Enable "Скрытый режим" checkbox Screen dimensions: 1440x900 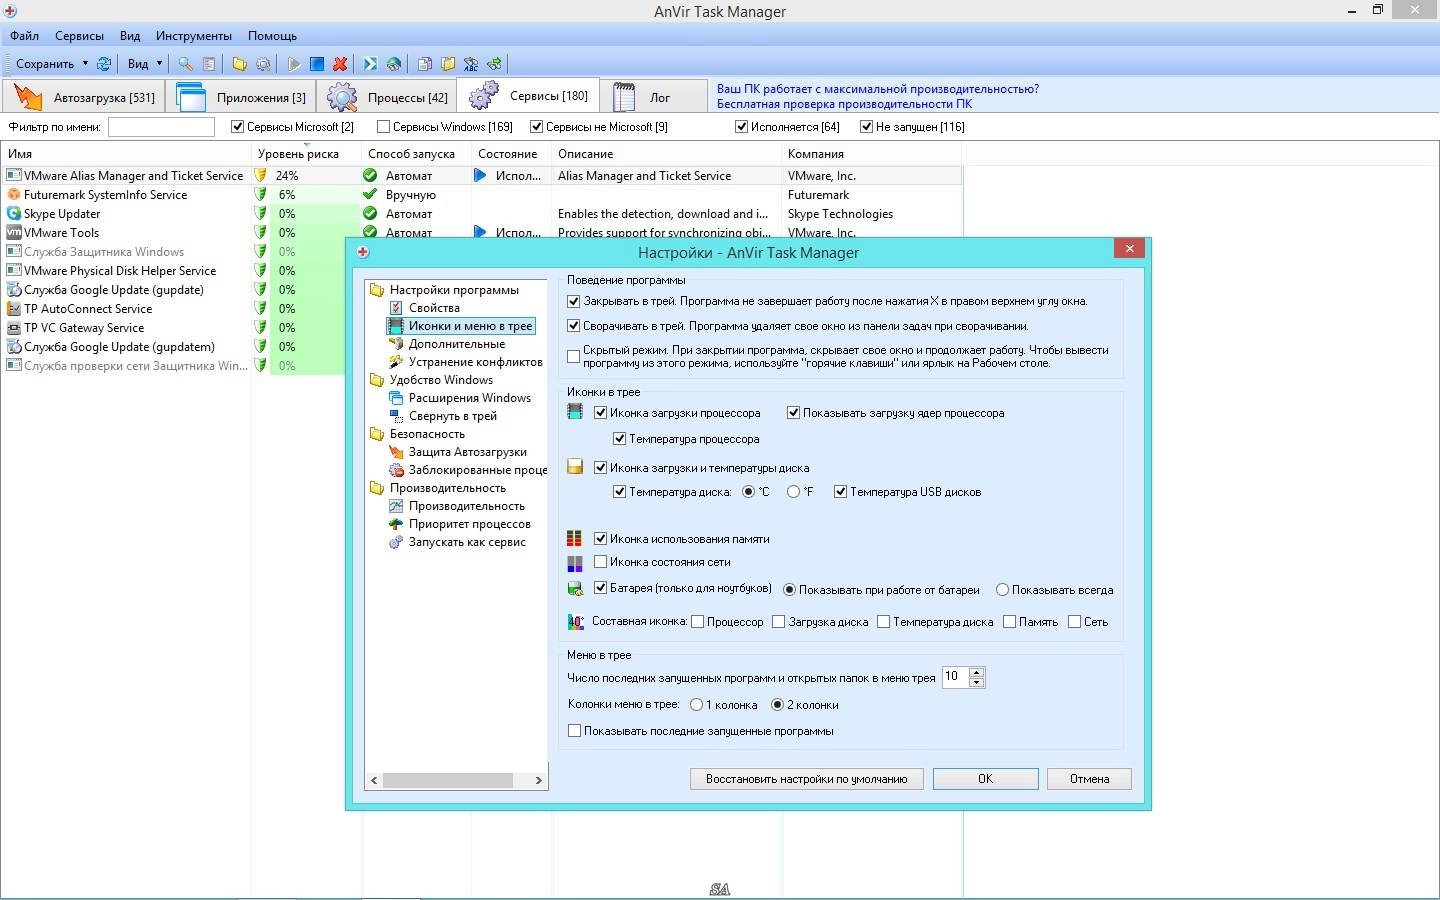[x=574, y=356]
